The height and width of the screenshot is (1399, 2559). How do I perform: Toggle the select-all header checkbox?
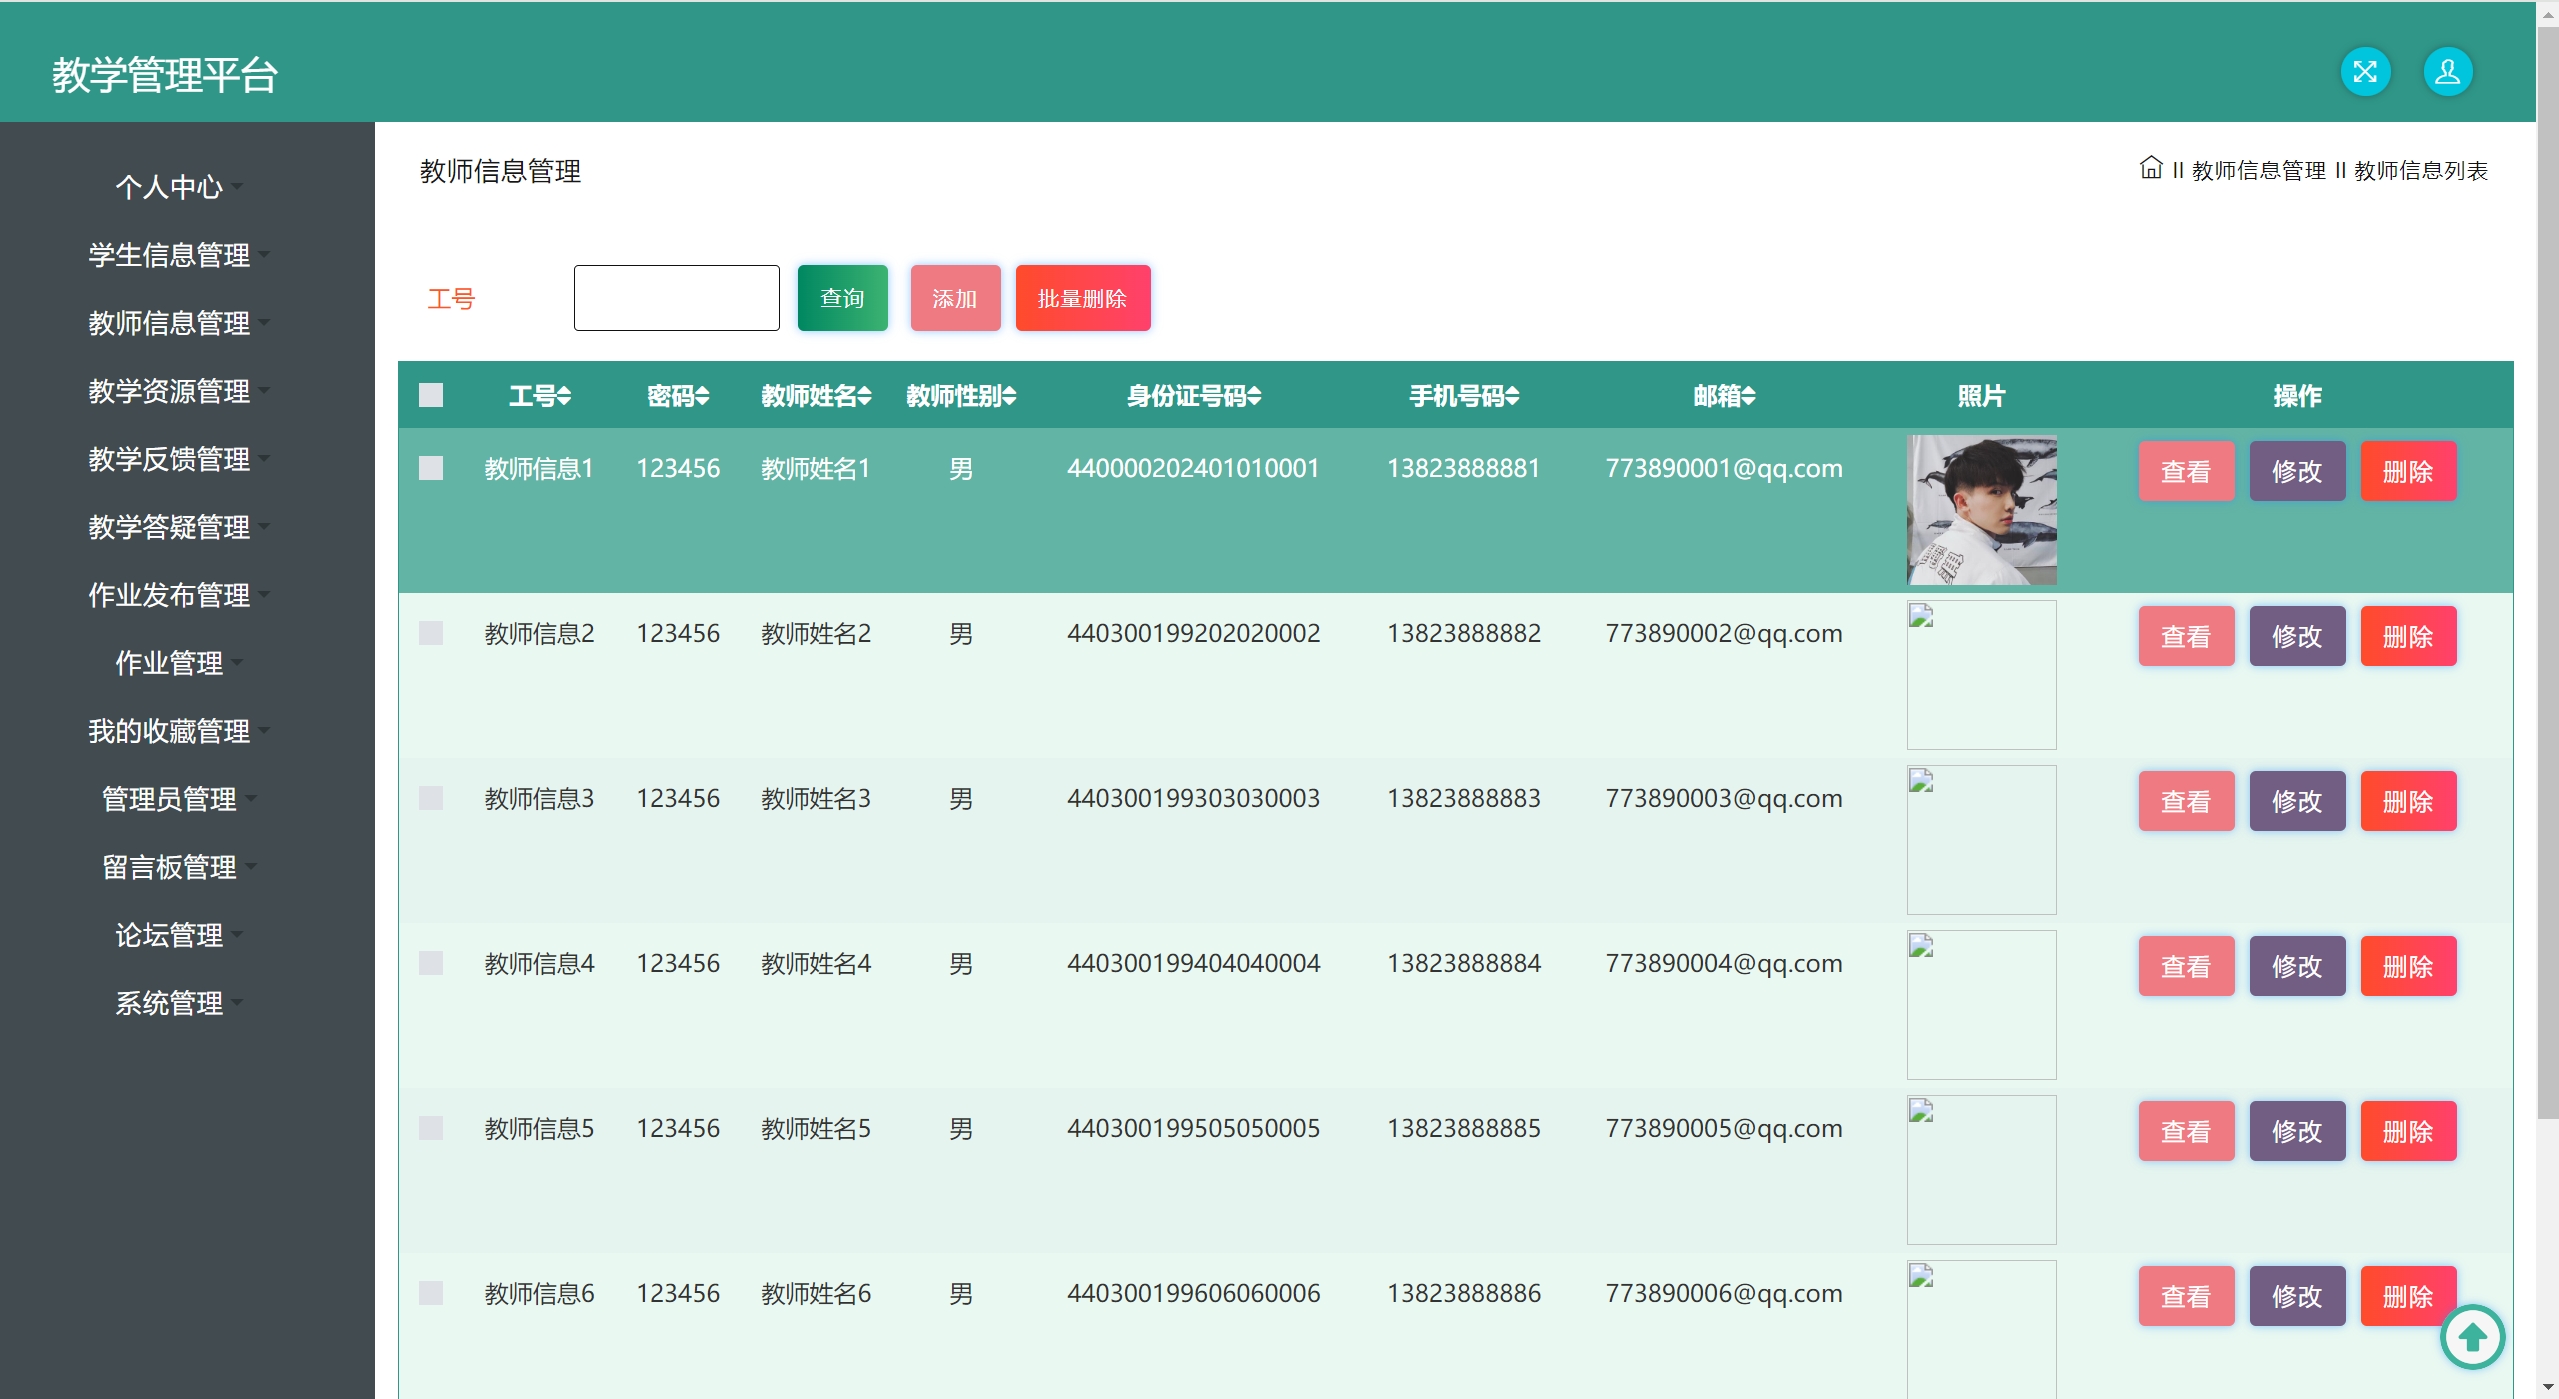[431, 395]
